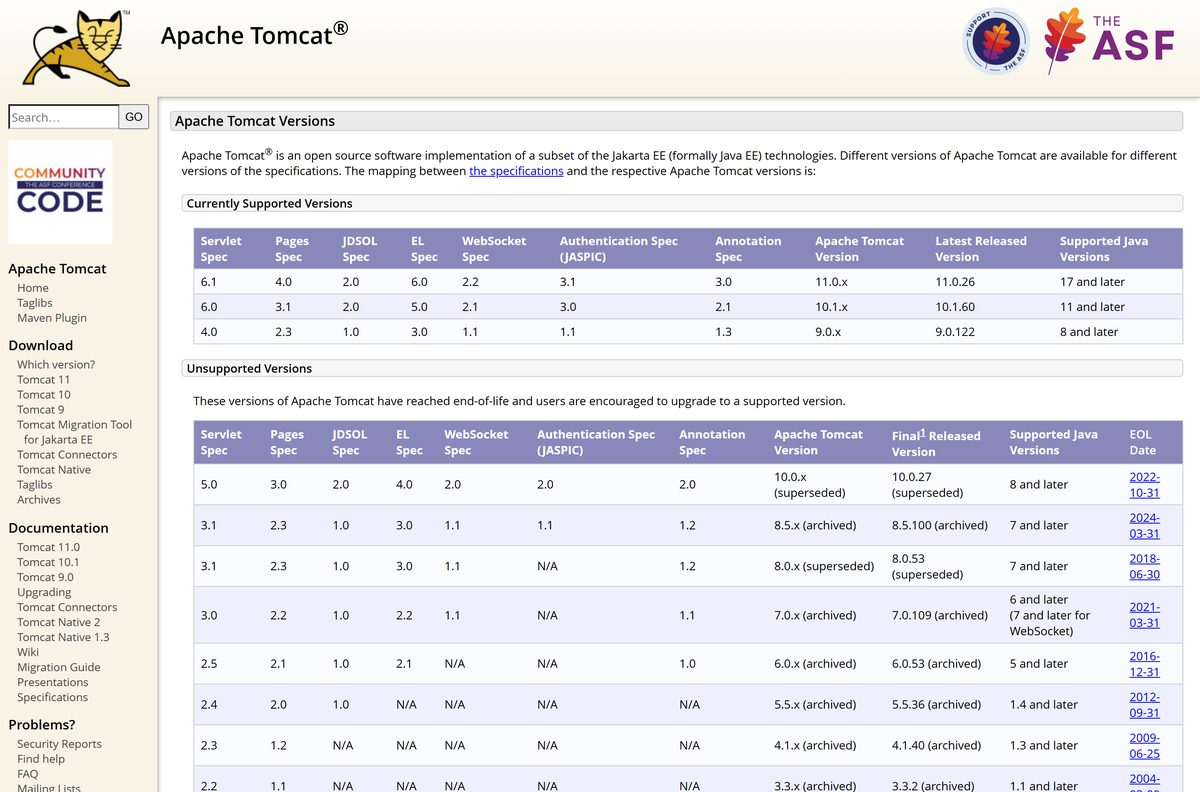Select '7.0.109 (archived)' cell
The image size is (1200, 792).
[943, 615]
